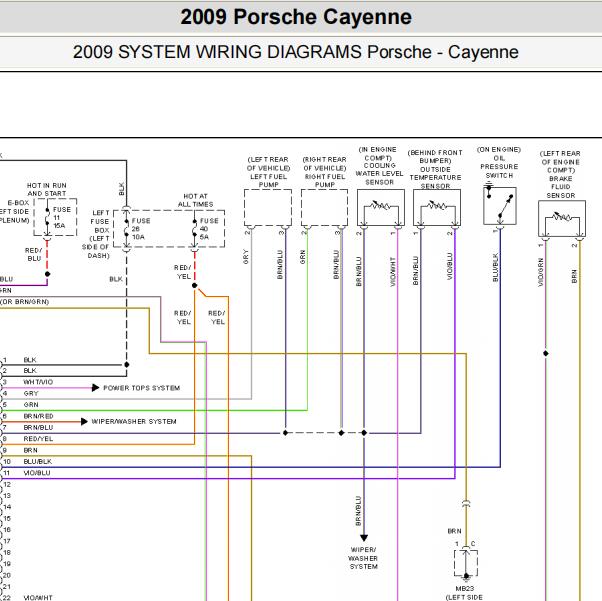Select the "BRN/BLU" label at pin 7
The image size is (602, 601).
pos(38,427)
